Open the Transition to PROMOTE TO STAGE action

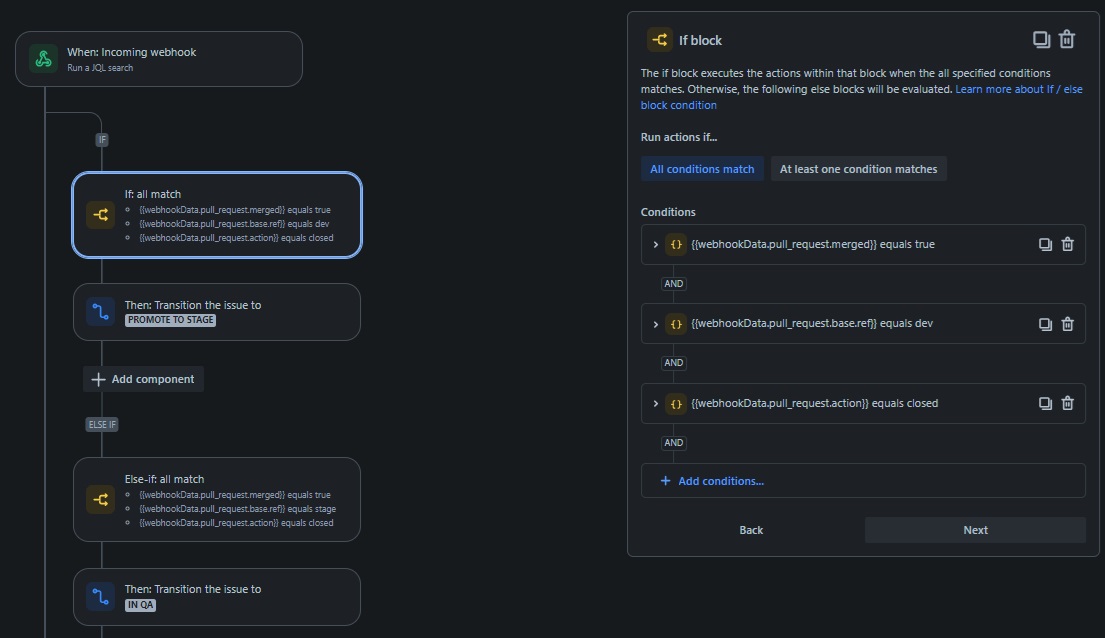pyautogui.click(x=217, y=312)
